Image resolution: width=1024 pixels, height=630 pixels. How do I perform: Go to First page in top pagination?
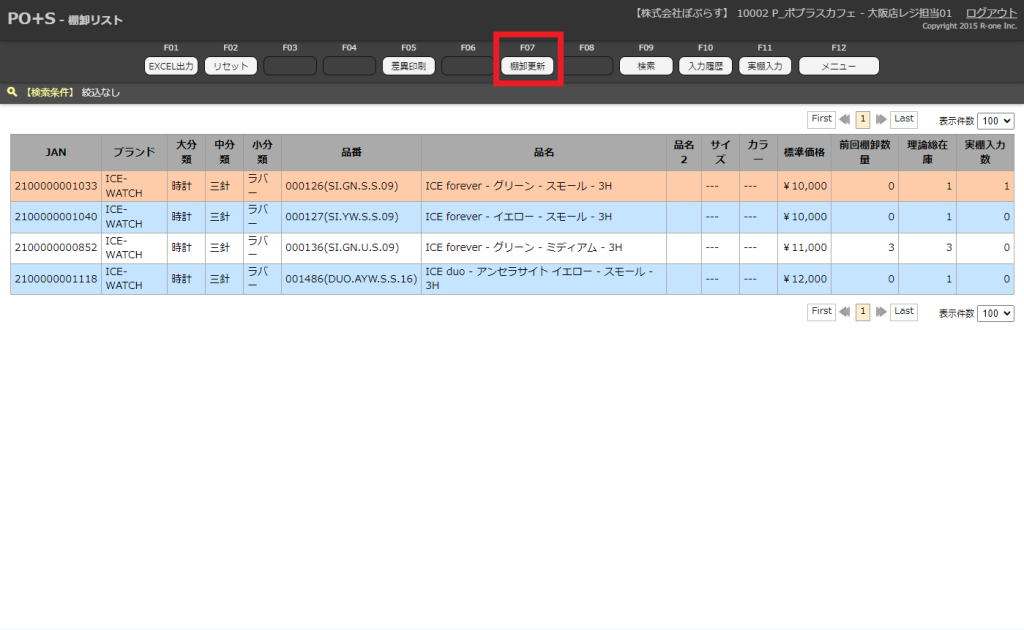click(x=821, y=119)
